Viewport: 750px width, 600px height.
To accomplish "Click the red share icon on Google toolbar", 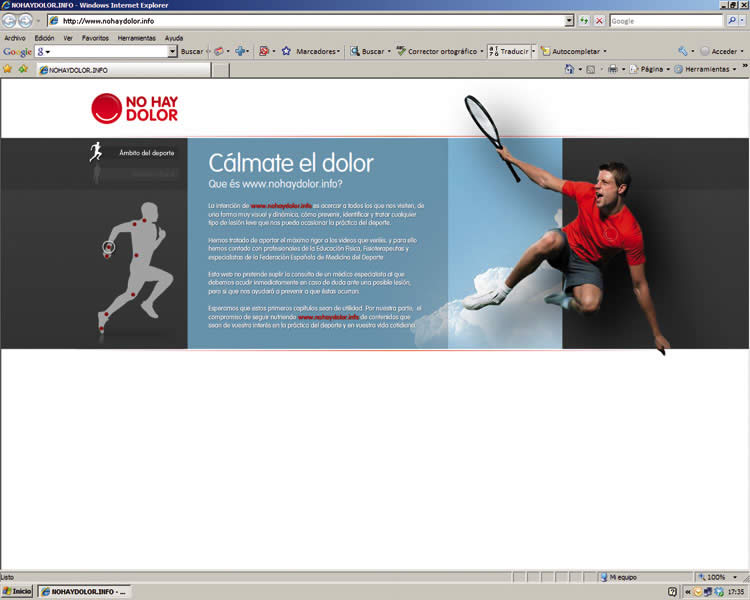I will click(x=264, y=51).
